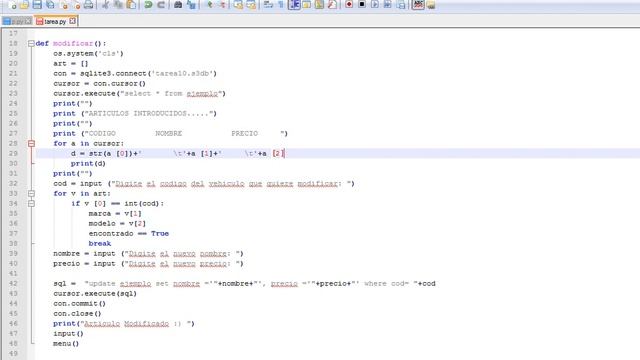
Task: Place cursor on 'os.system('cls')' line
Action: pos(88,53)
